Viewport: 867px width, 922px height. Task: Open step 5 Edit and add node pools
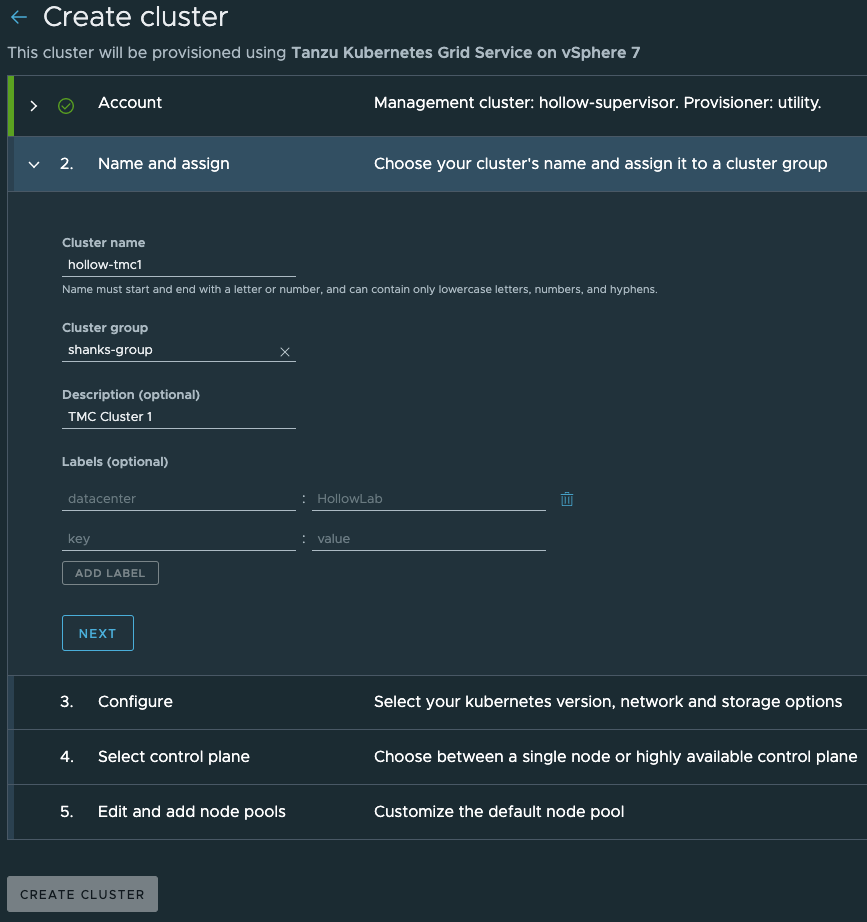point(191,812)
